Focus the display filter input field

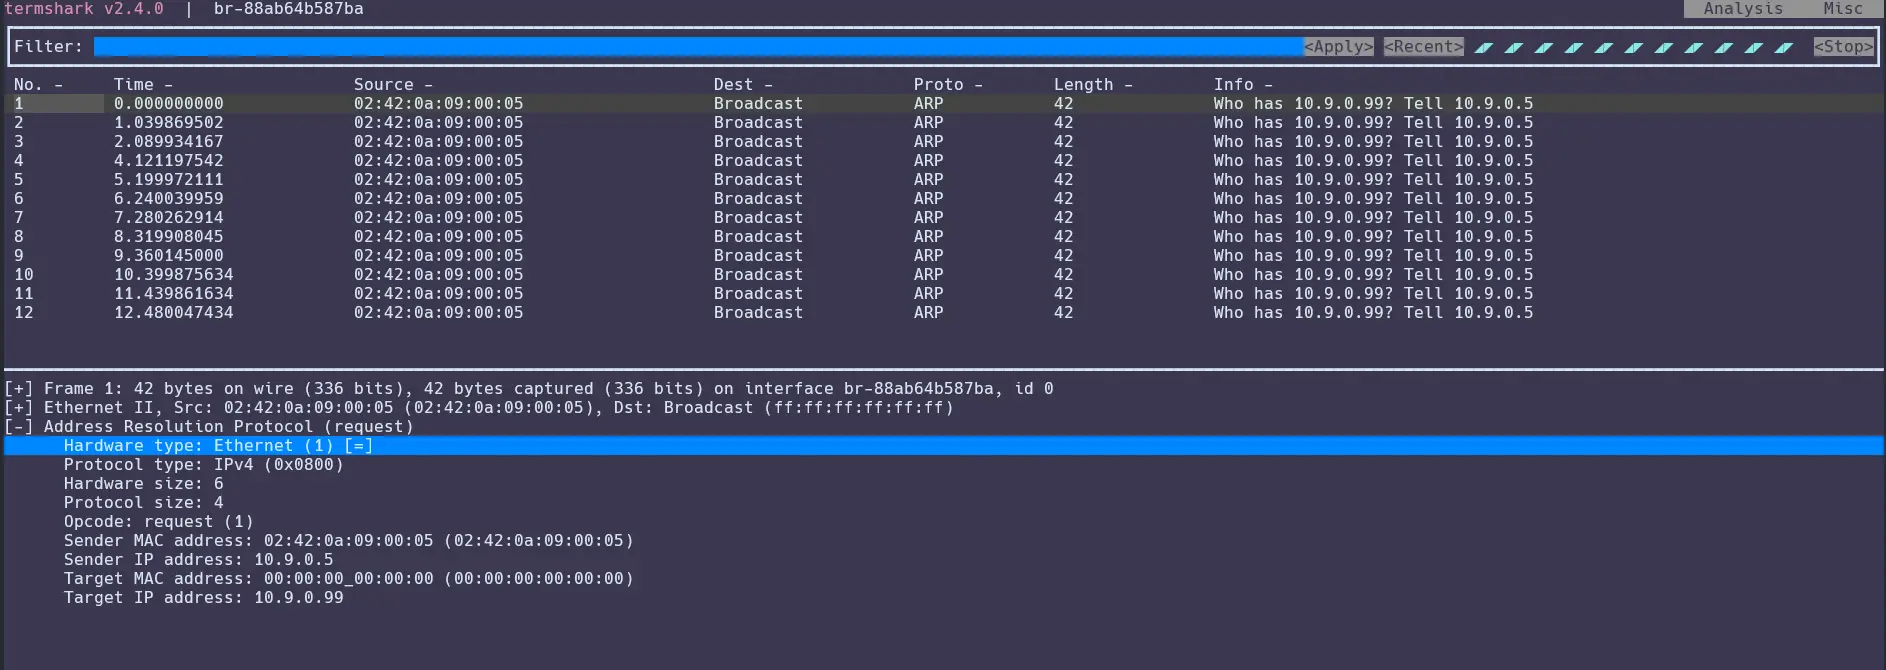point(699,47)
